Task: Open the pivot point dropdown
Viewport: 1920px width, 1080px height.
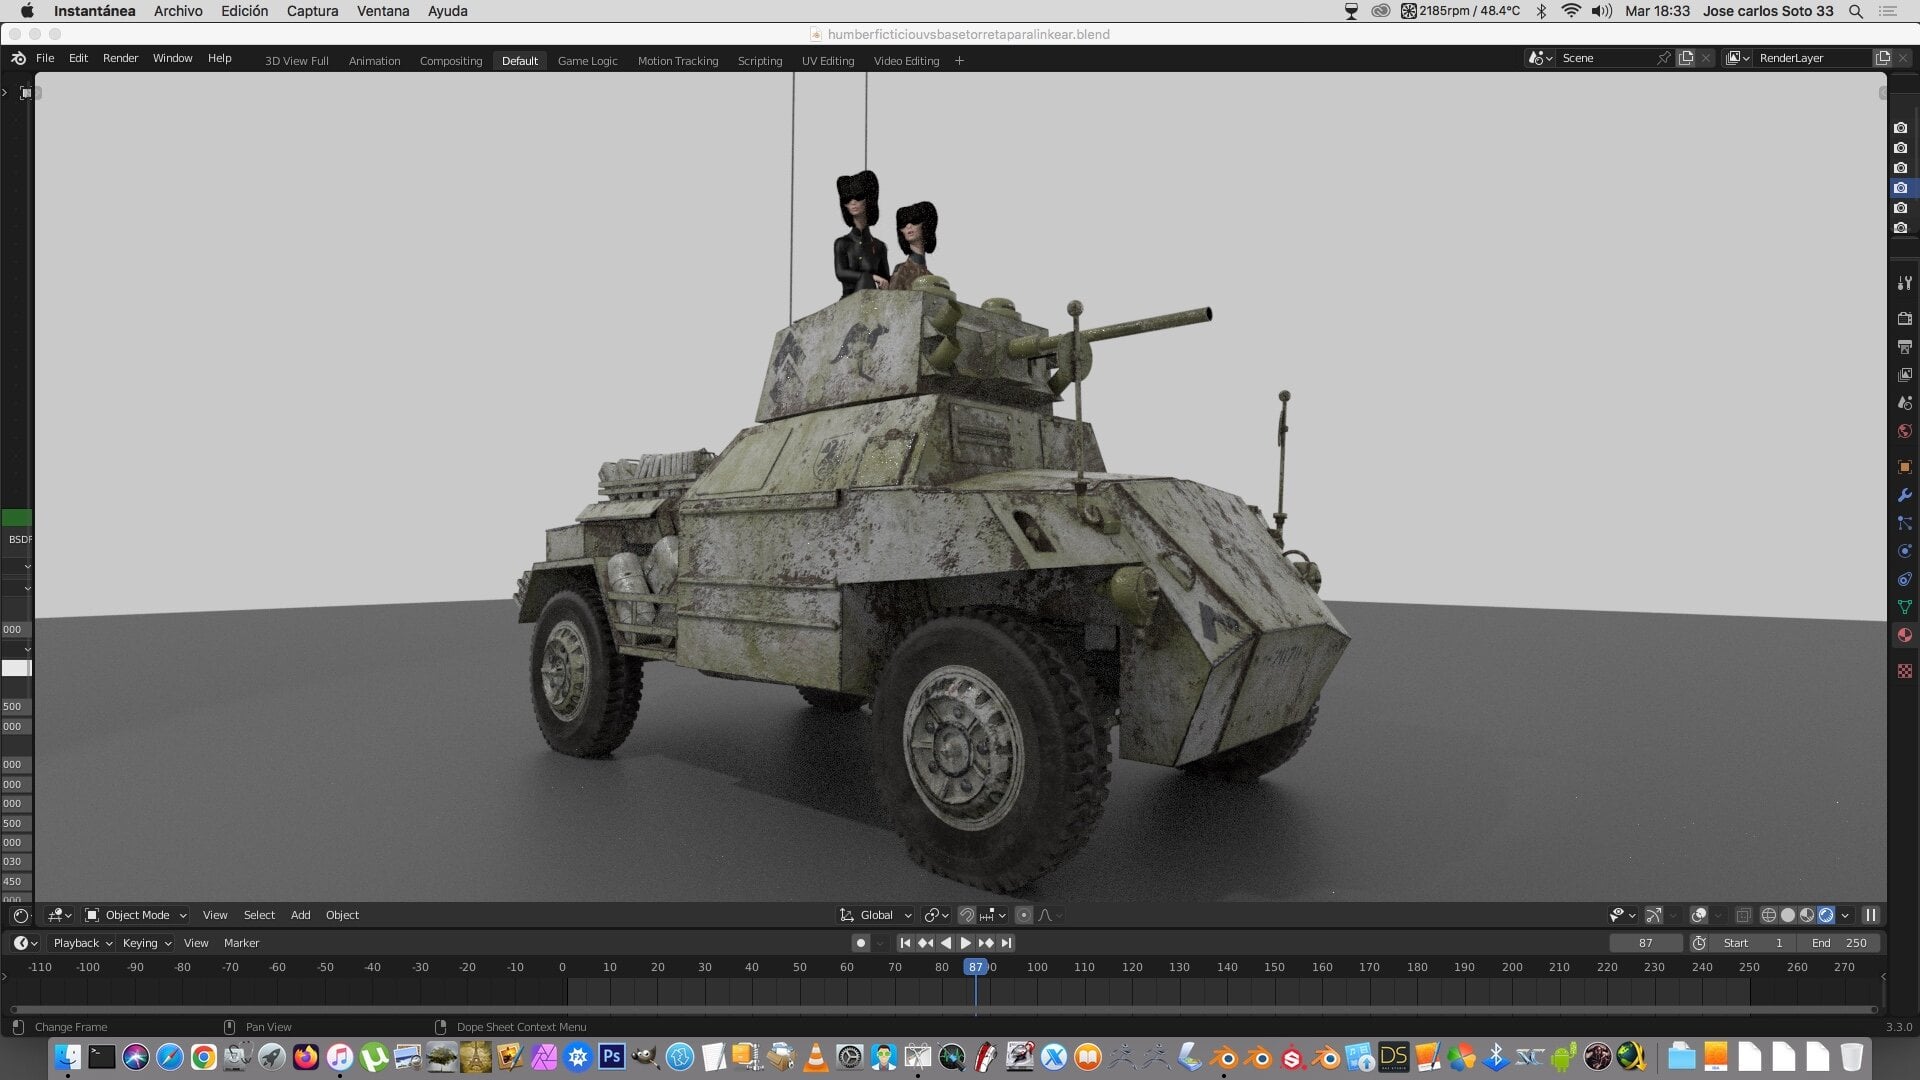Action: 935,915
